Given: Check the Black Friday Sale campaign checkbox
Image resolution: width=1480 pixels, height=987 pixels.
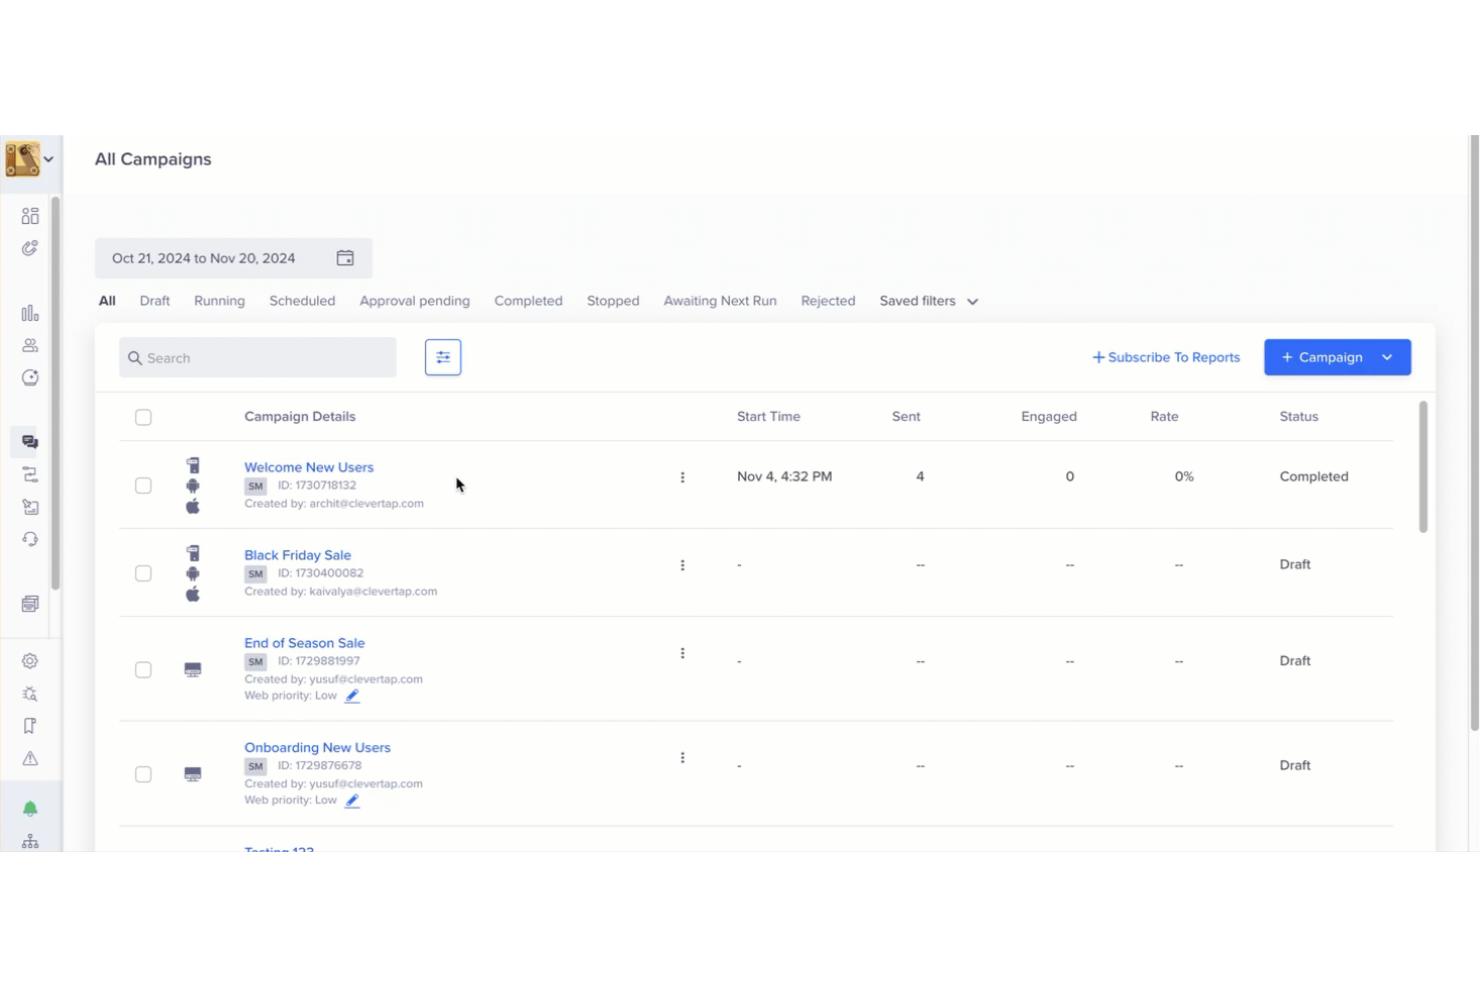Looking at the screenshot, I should point(143,573).
